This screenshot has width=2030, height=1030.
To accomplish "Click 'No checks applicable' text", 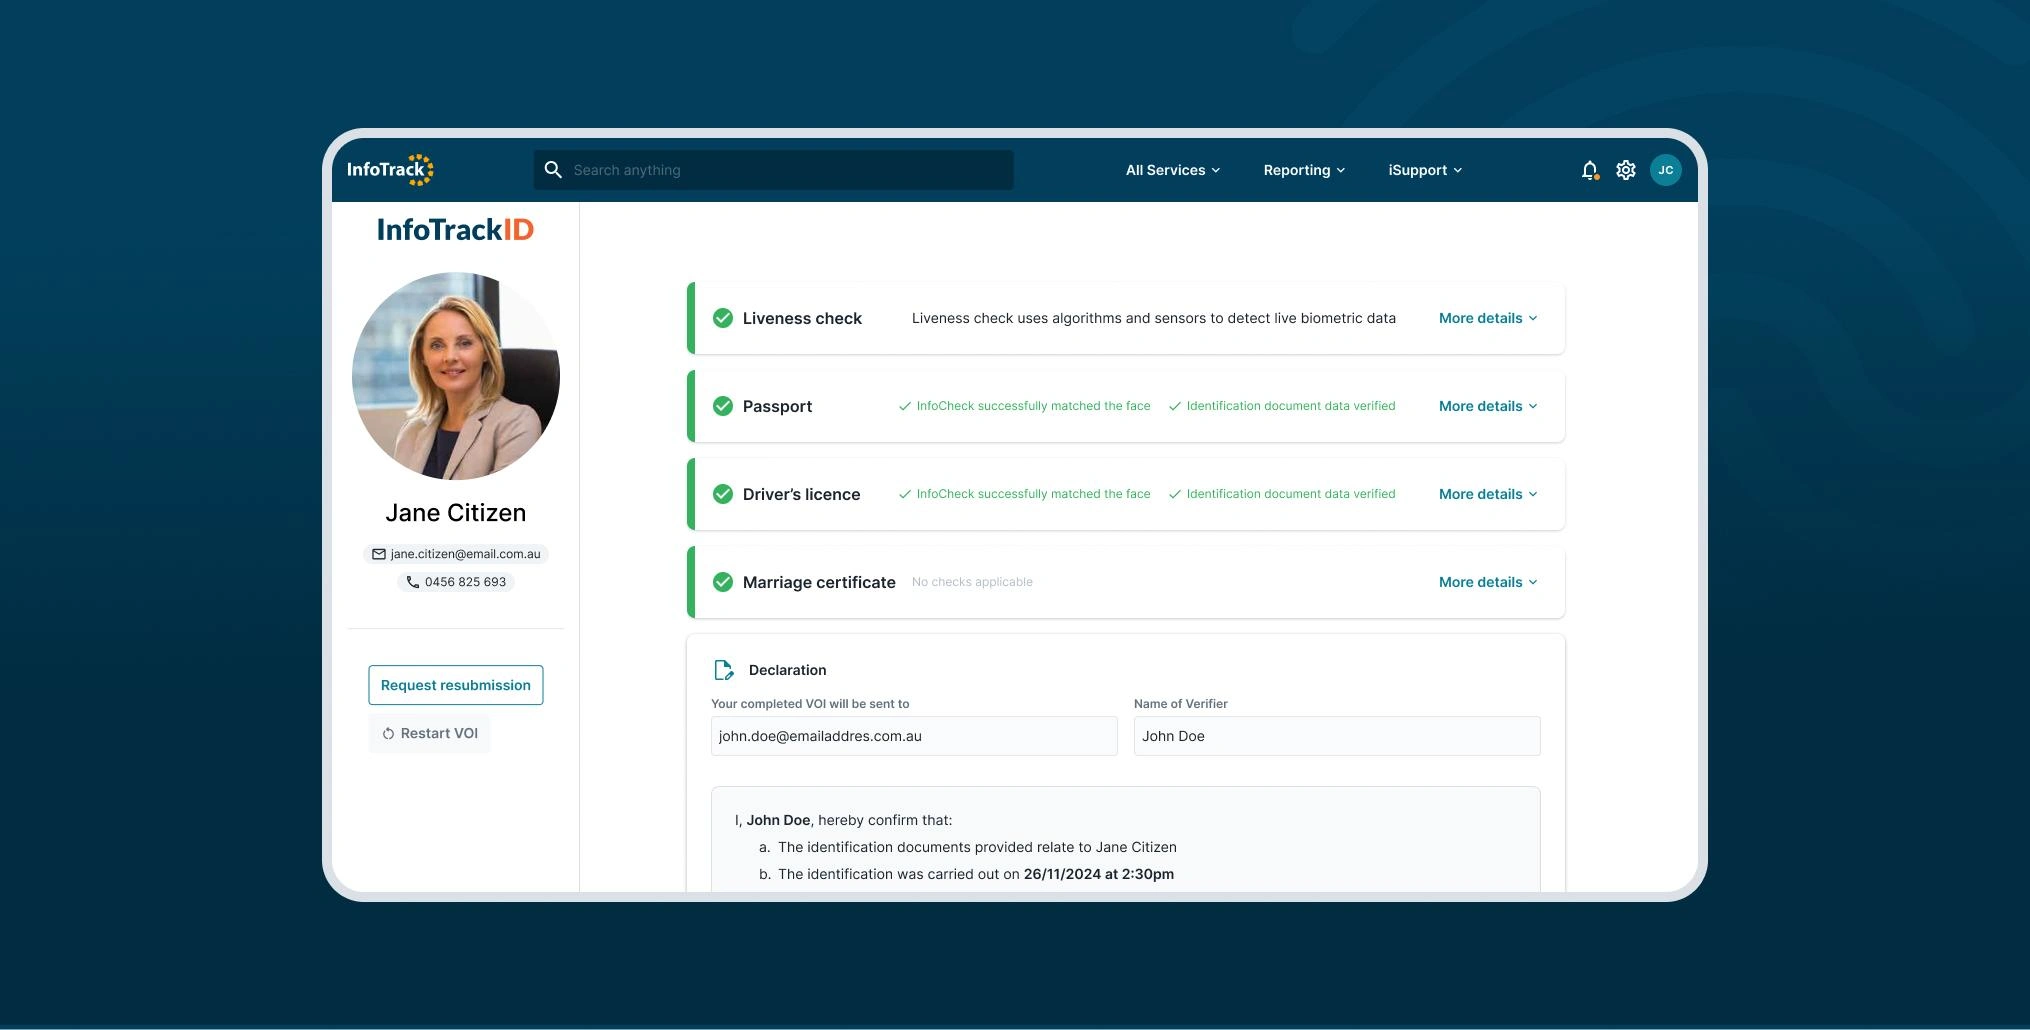I will (972, 582).
